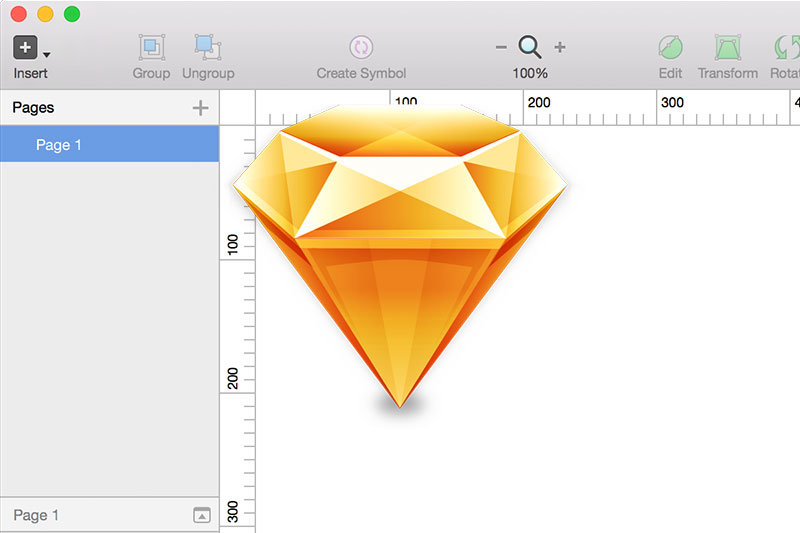The height and width of the screenshot is (533, 800).
Task: Click the 200 mark on horizontal ruler
Action: (539, 103)
